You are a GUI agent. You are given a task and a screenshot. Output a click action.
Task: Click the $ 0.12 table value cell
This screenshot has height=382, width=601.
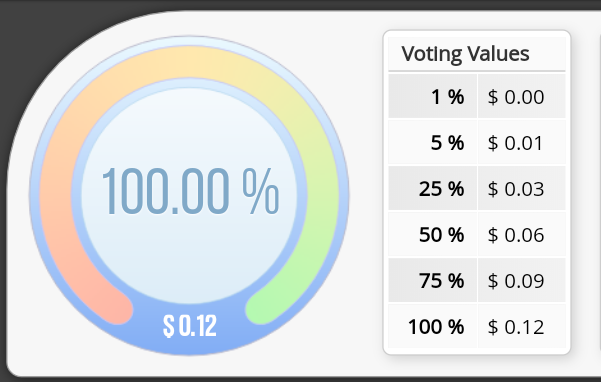click(x=522, y=326)
